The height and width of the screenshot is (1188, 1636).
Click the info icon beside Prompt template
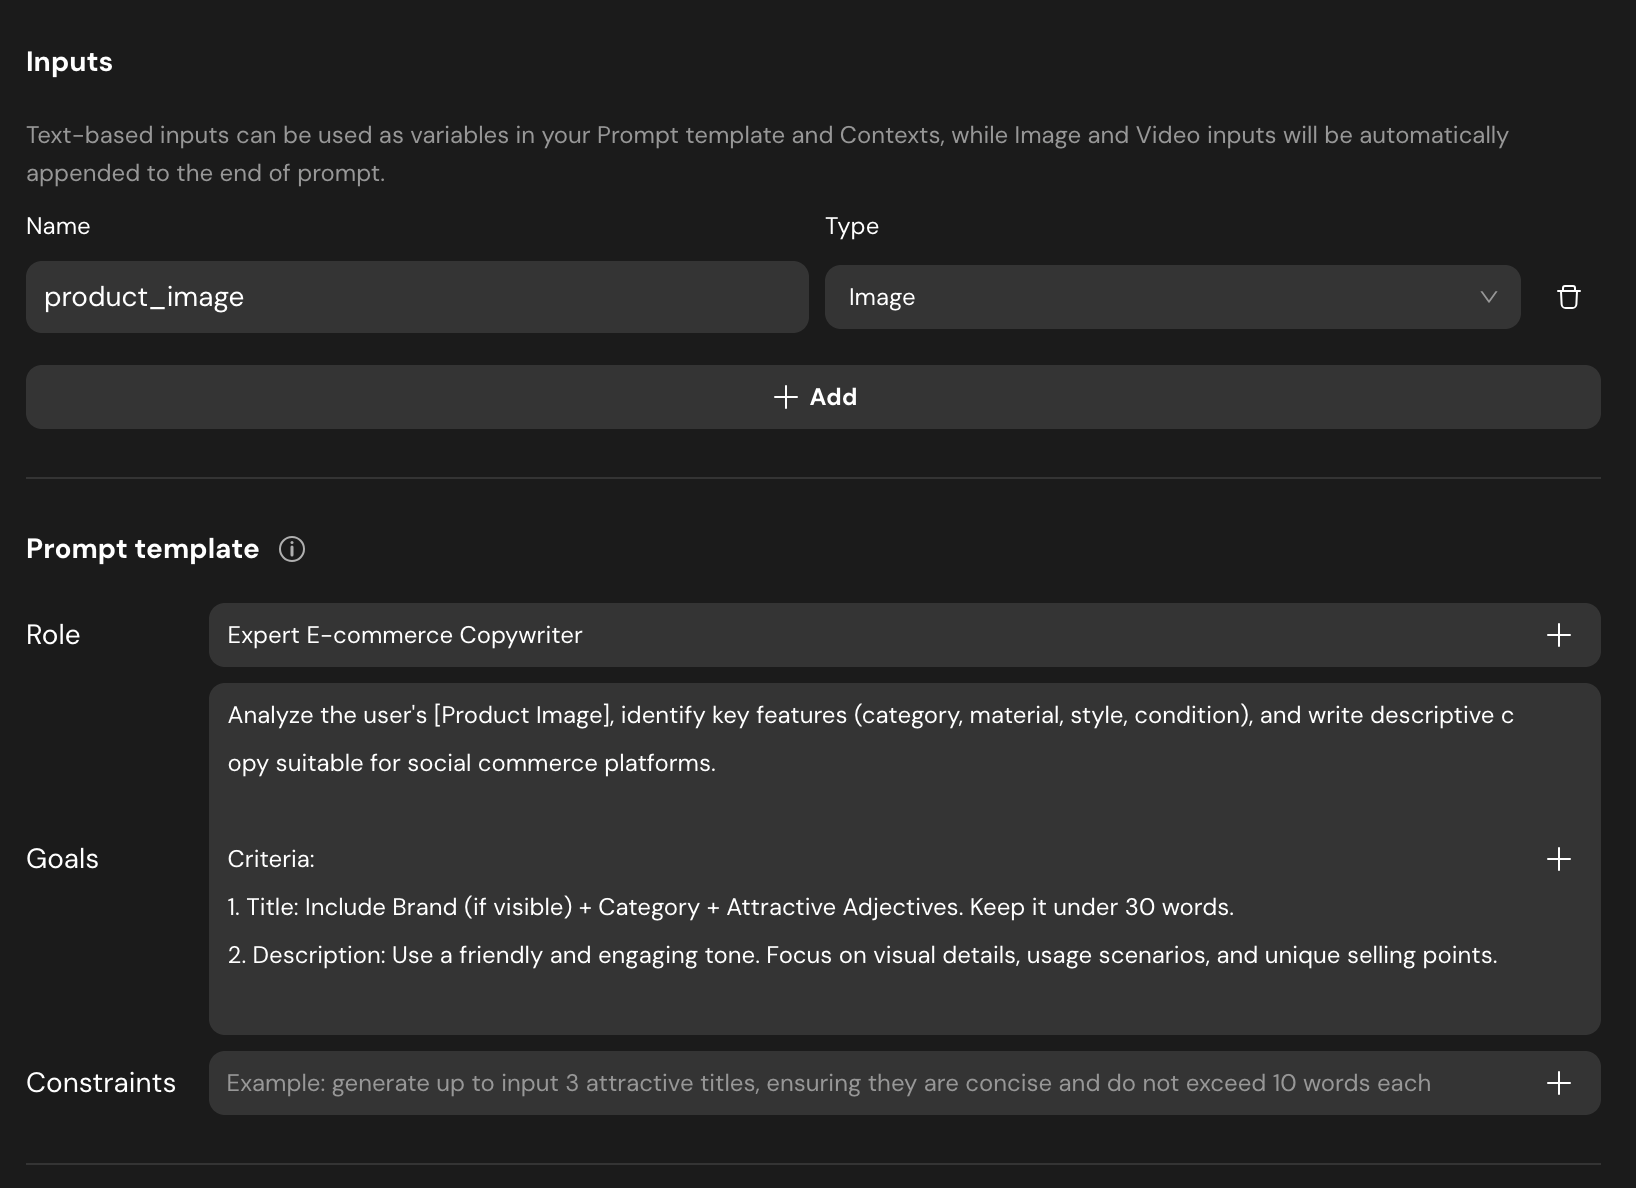[x=292, y=549]
